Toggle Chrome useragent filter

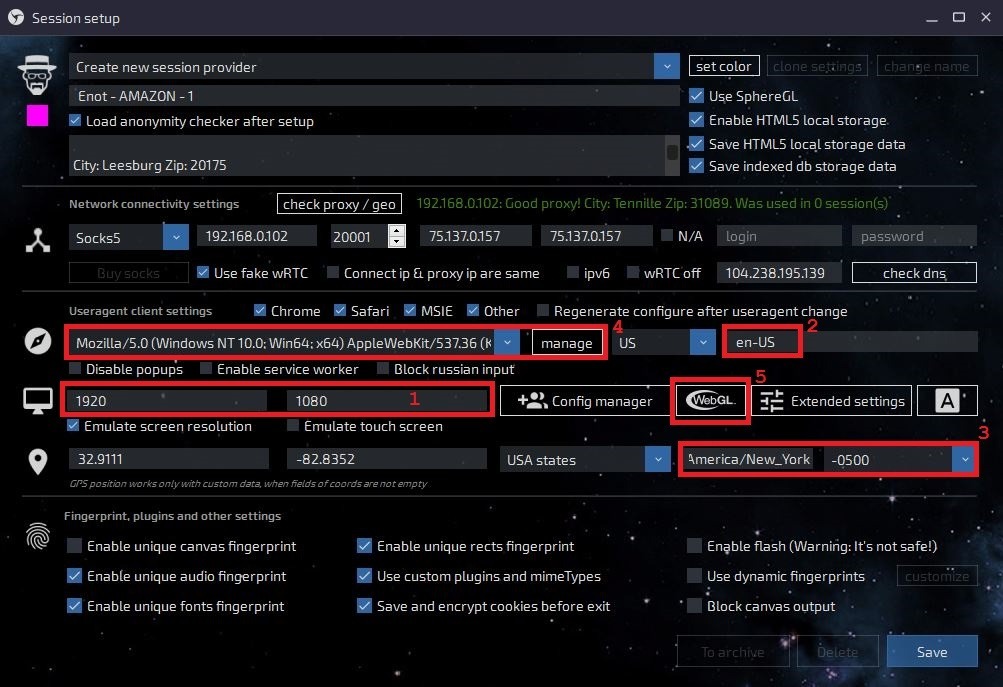(x=260, y=310)
